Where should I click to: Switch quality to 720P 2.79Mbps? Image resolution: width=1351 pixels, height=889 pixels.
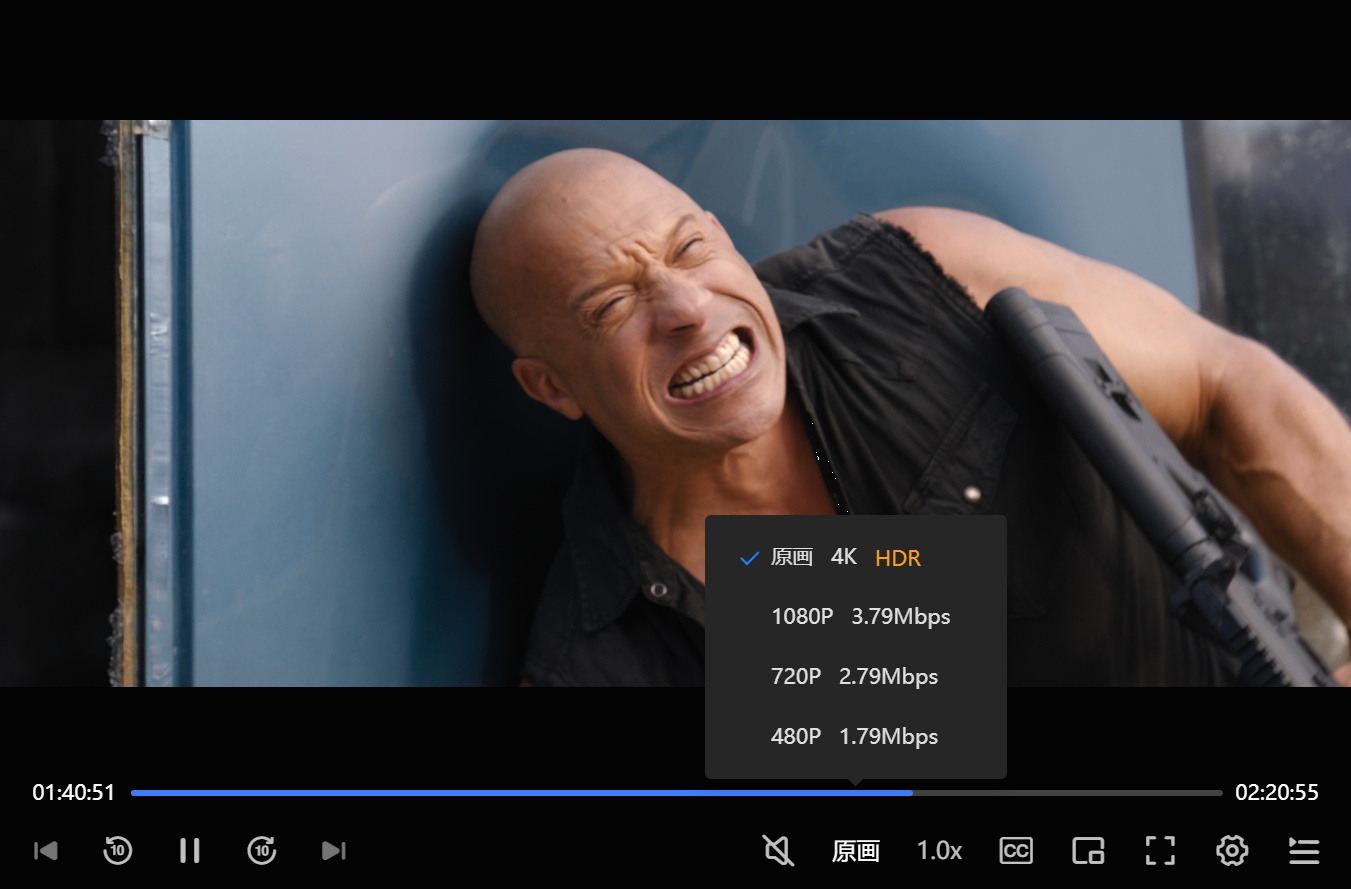point(856,677)
